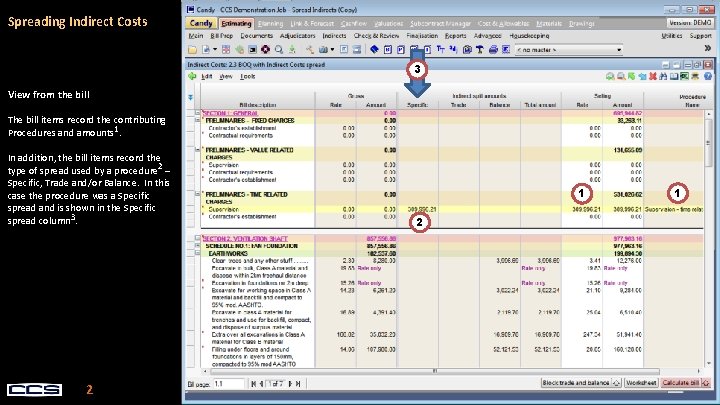The image size is (720, 405).
Task: Open the Reports menu
Action: (x=456, y=36)
